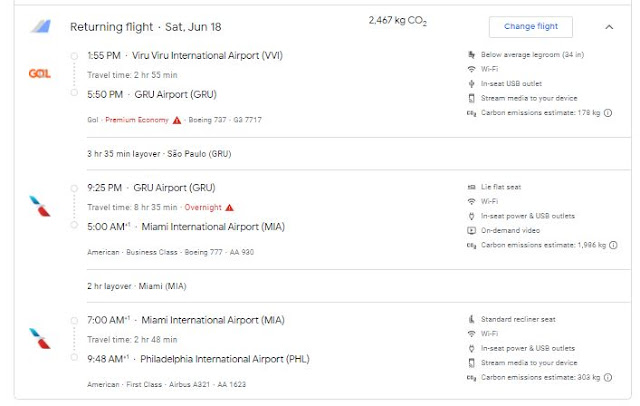Click the 2,467 kg CO2 total emissions text
Image resolution: width=640 pixels, height=406 pixels.
(x=396, y=20)
